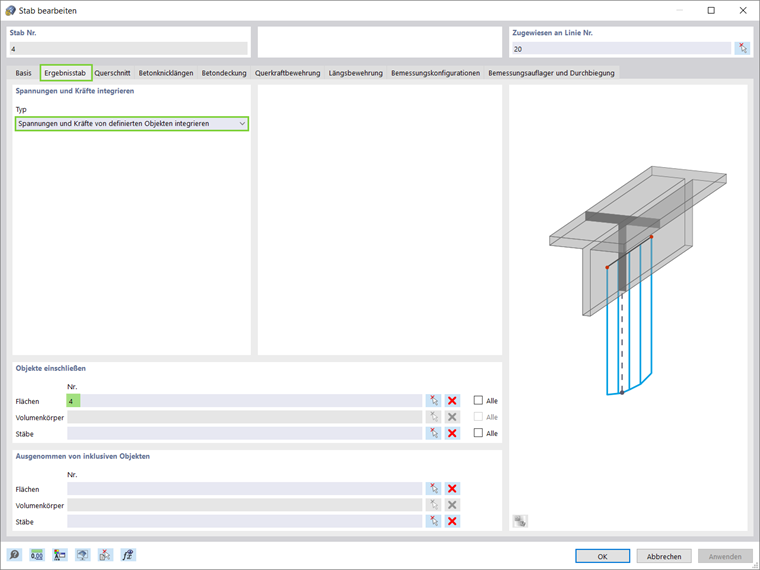Viewport: 760px width, 570px height.
Task: Maximize the Stab bearbeiten window
Action: (711, 10)
